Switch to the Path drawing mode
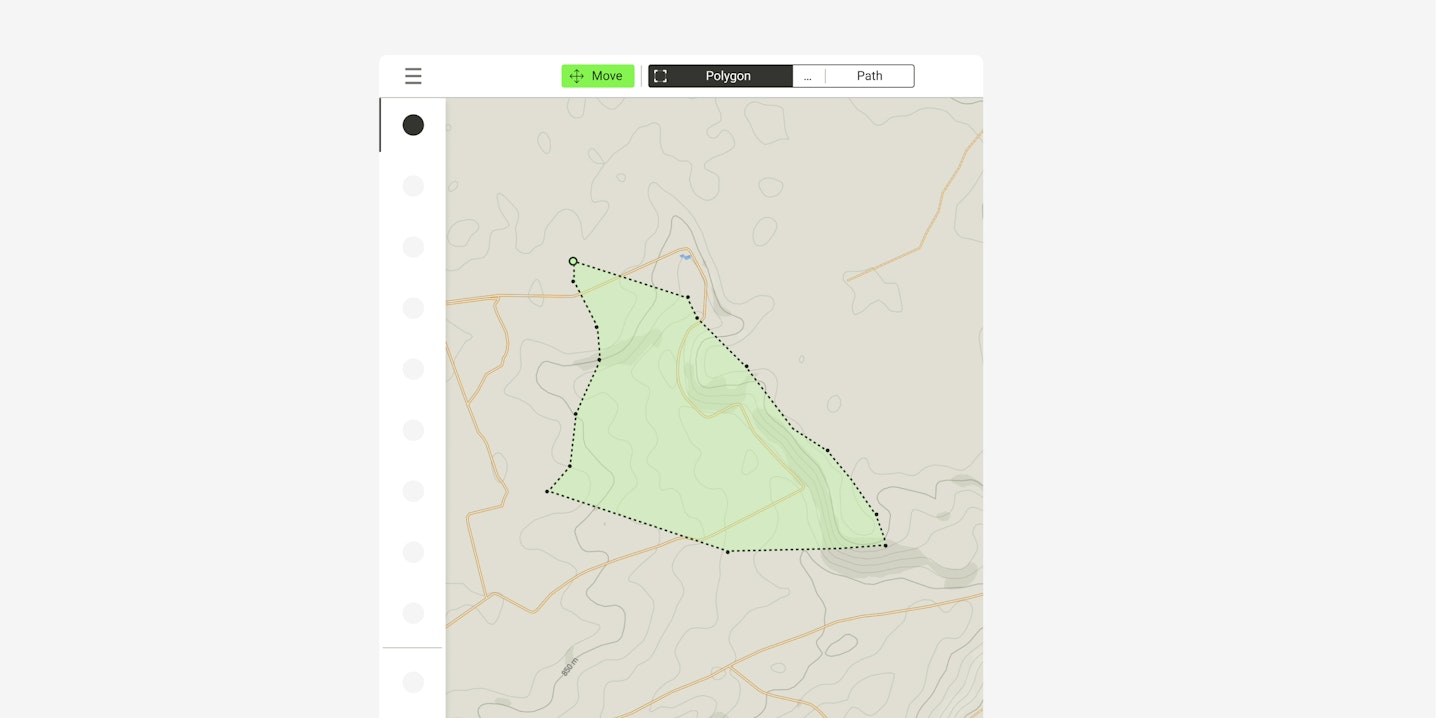This screenshot has height=718, width=1436. pyautogui.click(x=869, y=76)
